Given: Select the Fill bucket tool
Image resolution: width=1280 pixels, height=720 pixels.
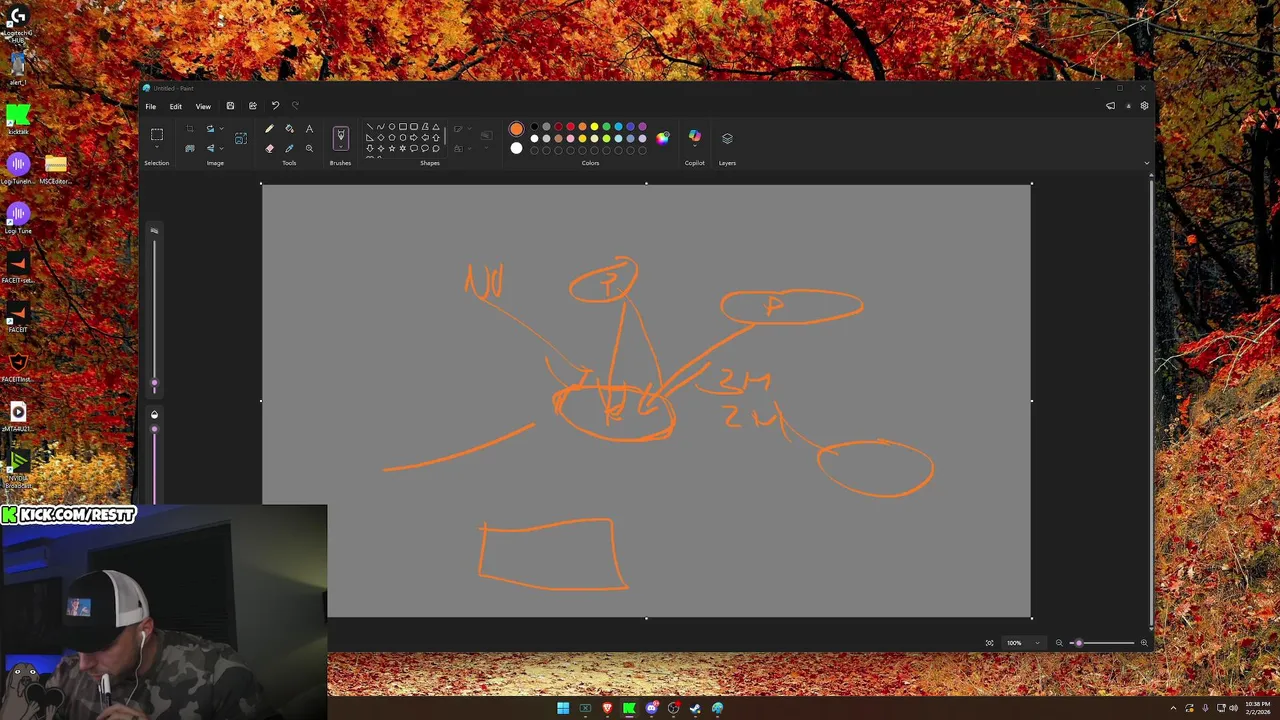Looking at the screenshot, I should [289, 129].
